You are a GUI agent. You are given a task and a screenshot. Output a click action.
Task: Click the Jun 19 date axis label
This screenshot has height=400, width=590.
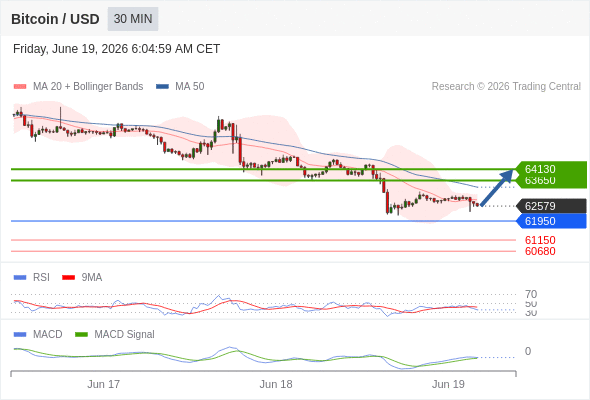tap(448, 384)
